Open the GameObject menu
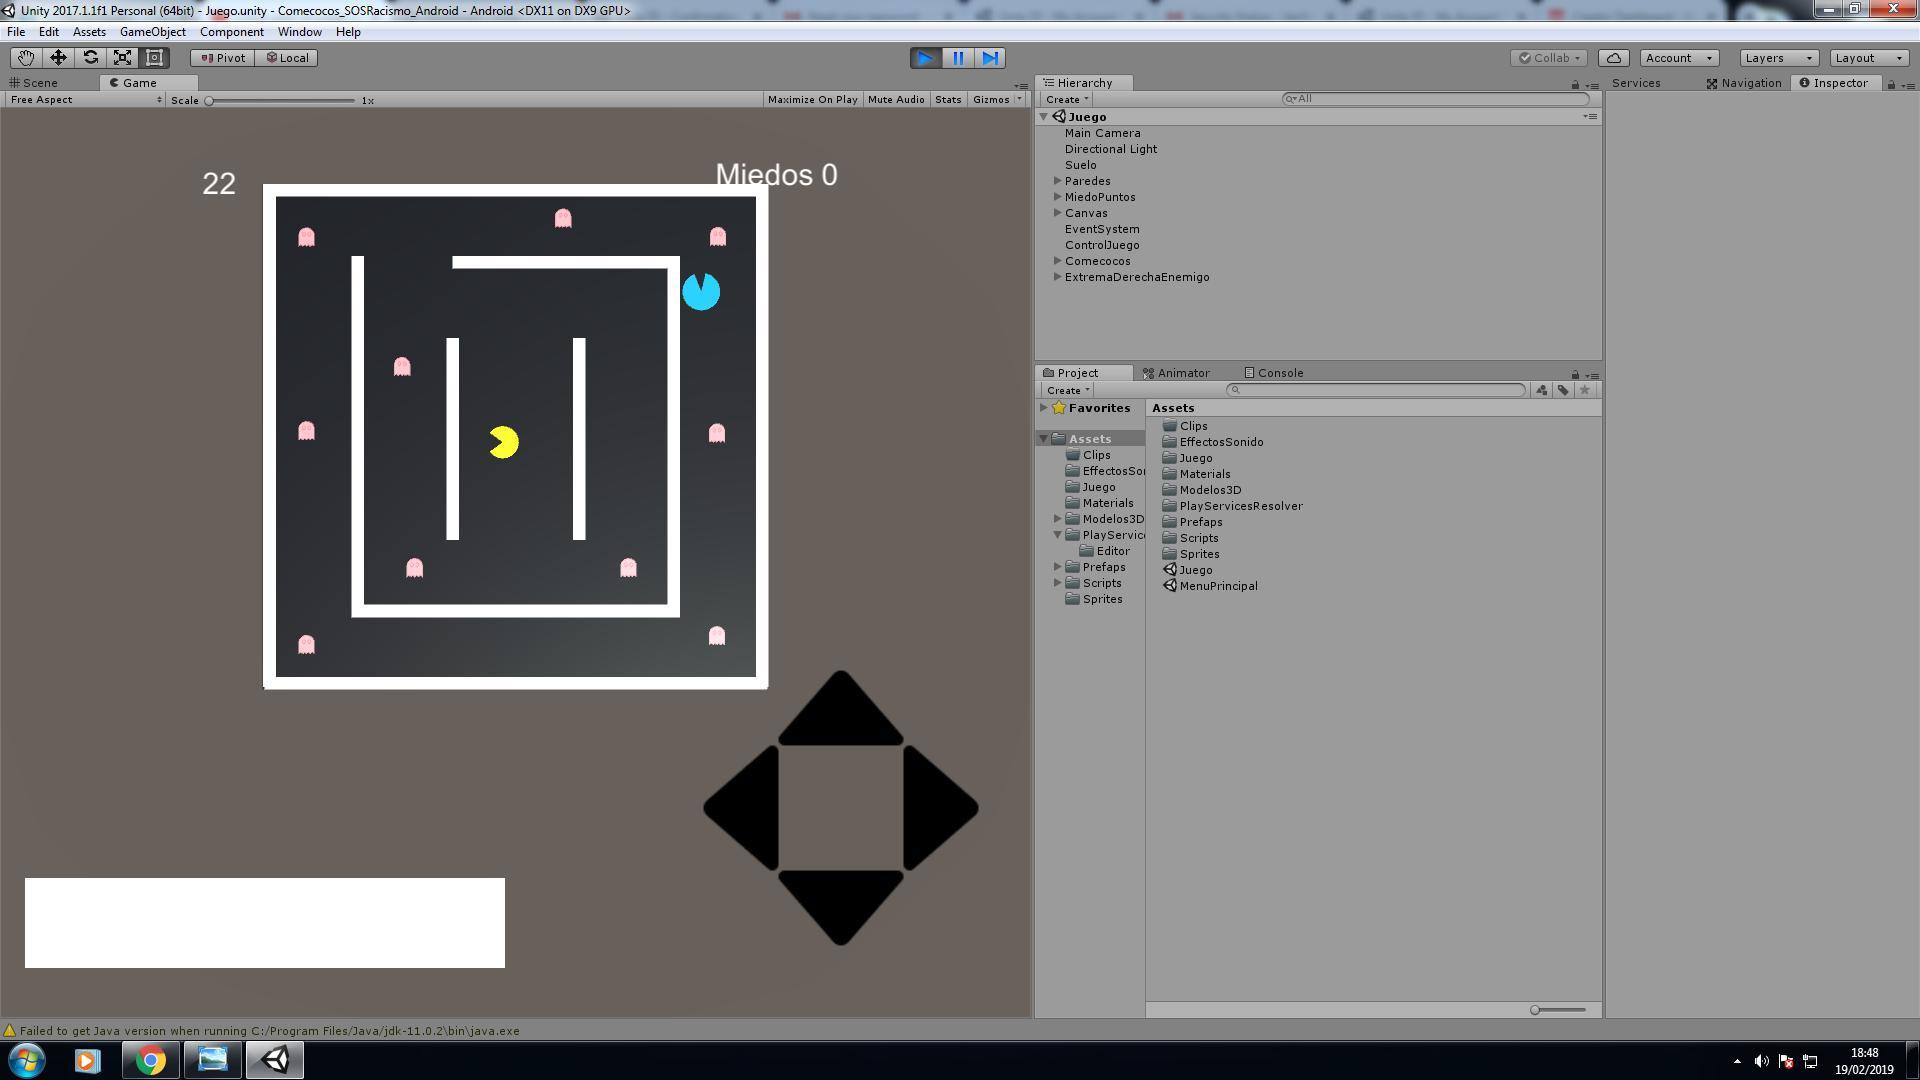The image size is (1920, 1080). point(152,32)
